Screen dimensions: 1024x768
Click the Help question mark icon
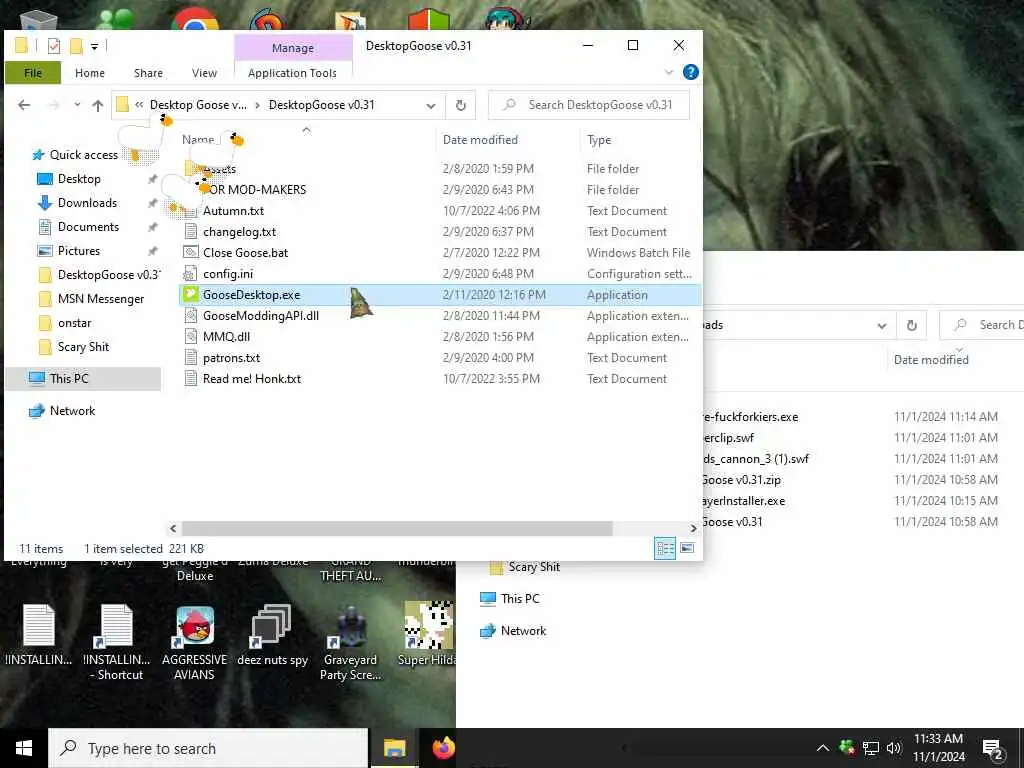pos(690,72)
